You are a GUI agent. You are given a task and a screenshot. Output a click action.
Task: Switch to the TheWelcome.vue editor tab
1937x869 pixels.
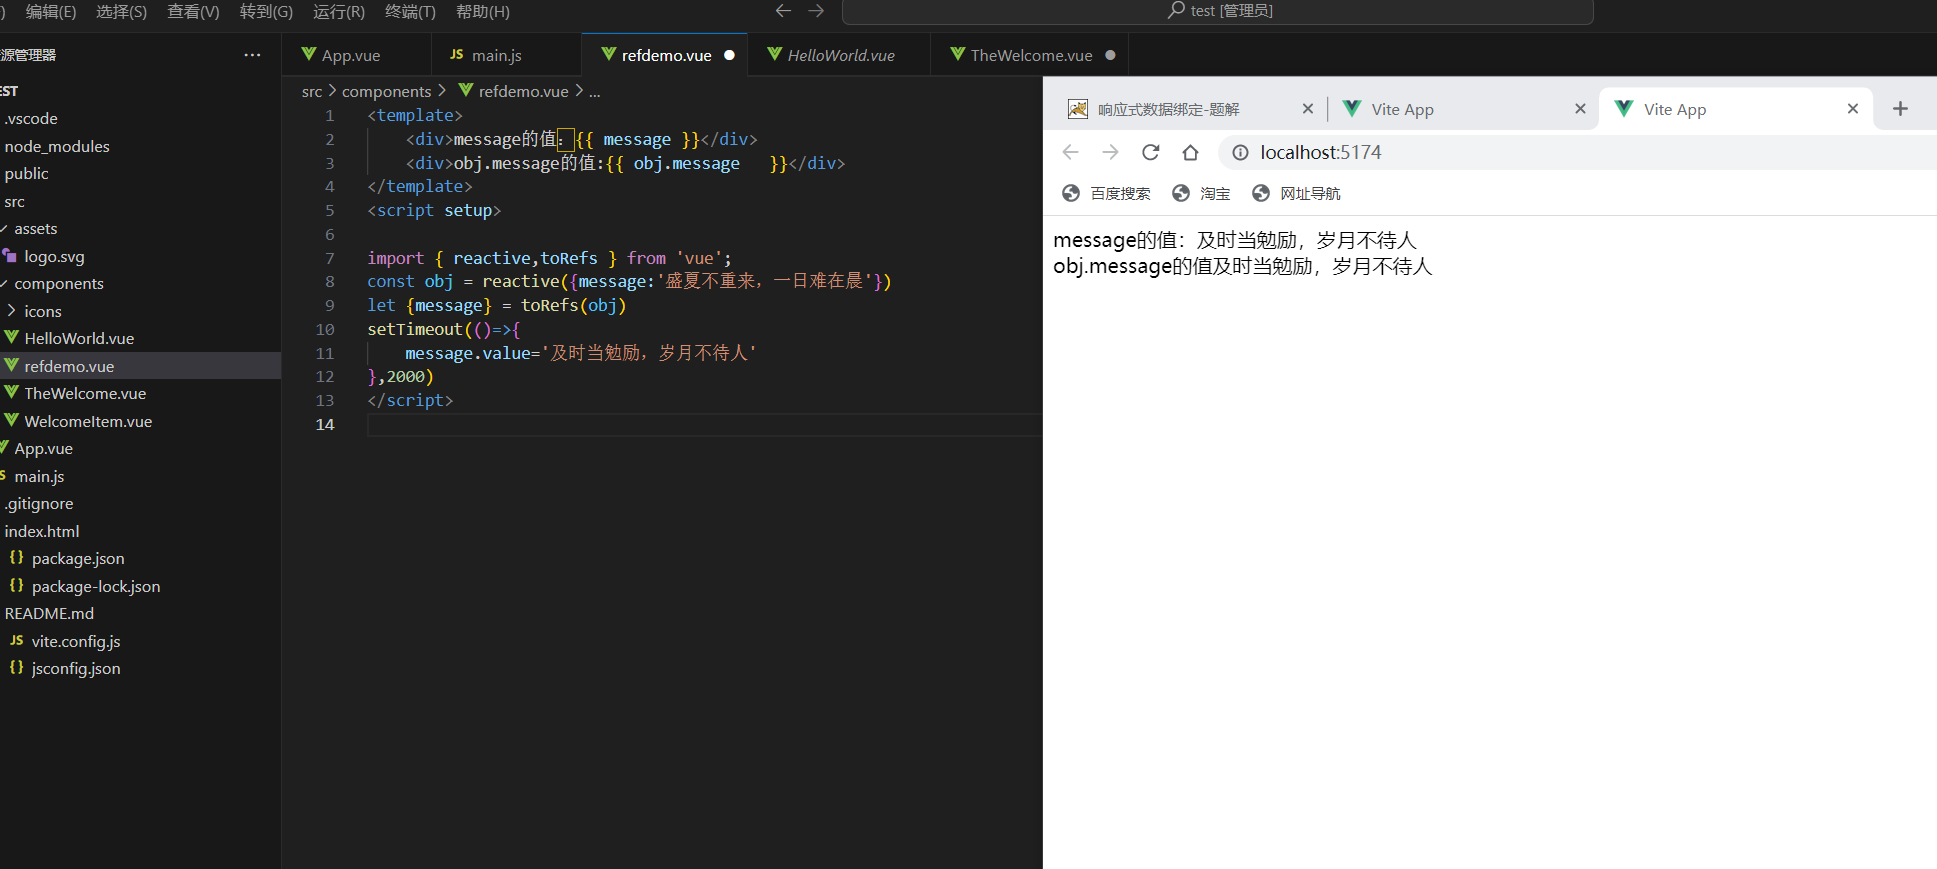point(1031,55)
